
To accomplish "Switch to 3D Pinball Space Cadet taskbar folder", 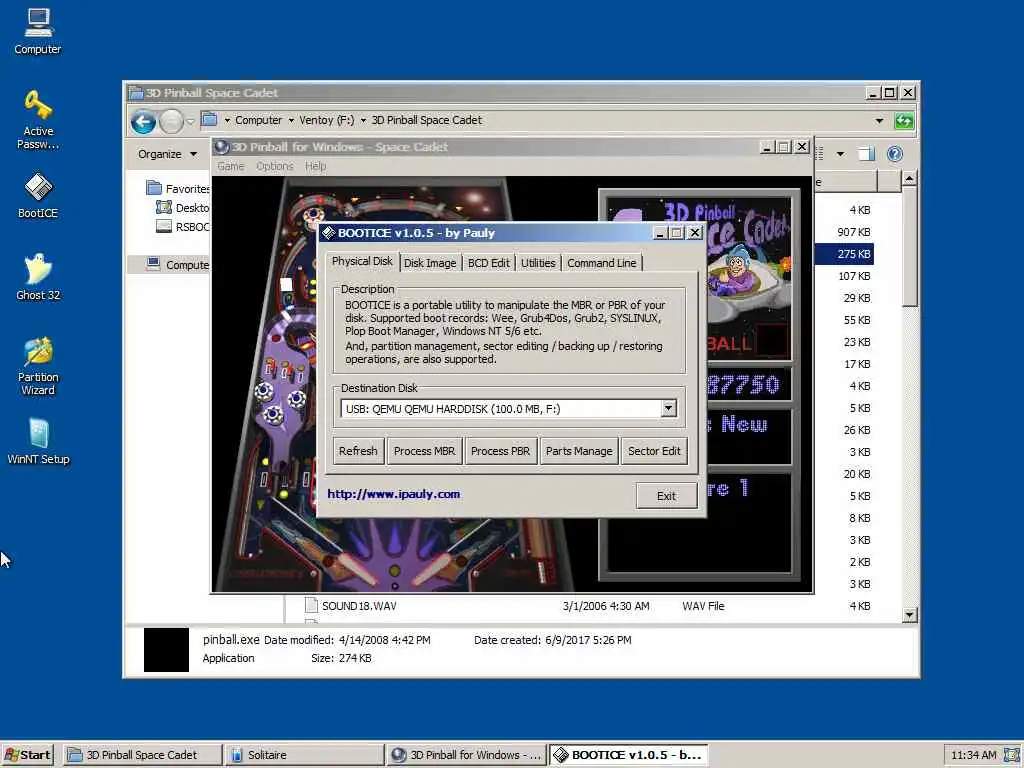I will [x=142, y=755].
